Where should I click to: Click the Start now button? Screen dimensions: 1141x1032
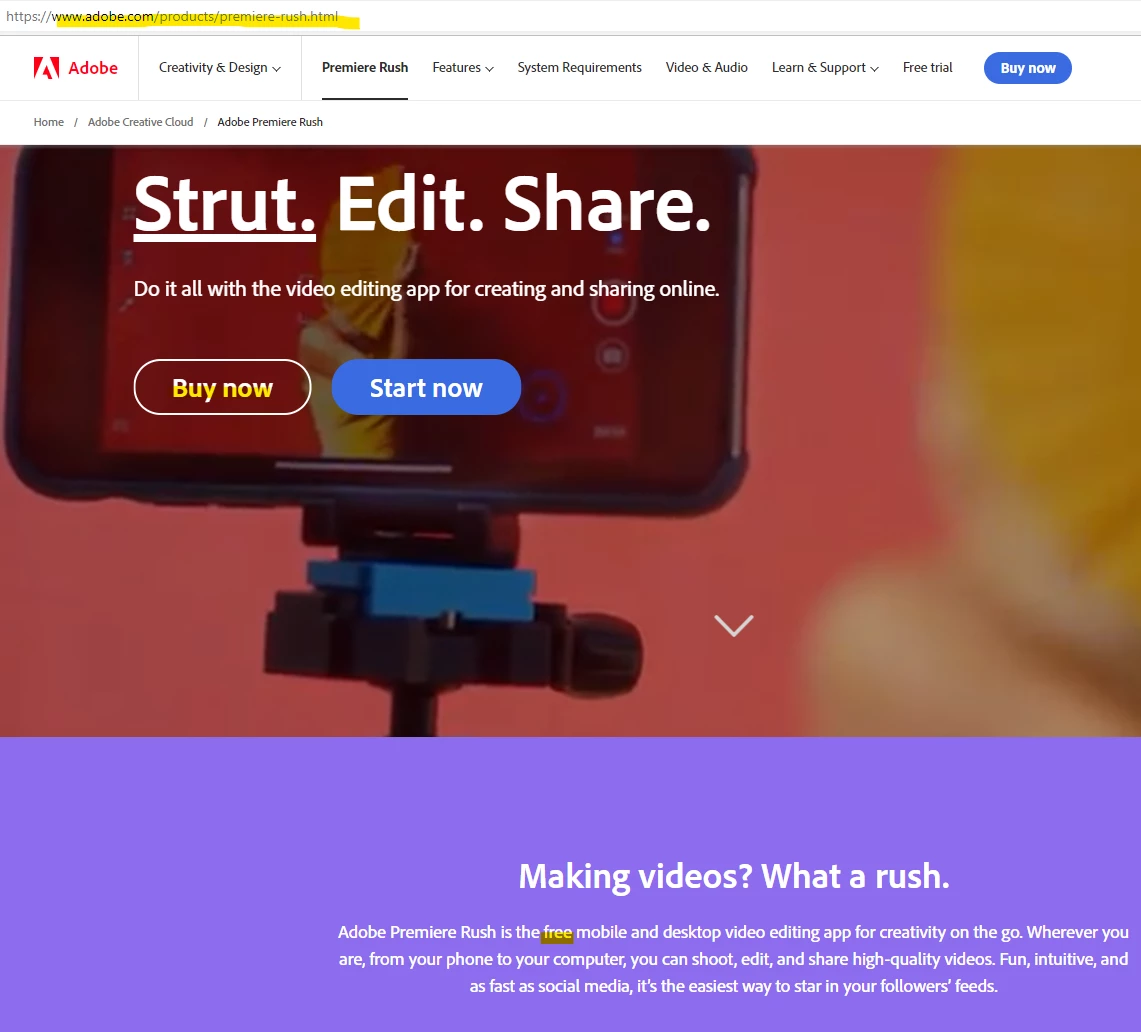426,387
